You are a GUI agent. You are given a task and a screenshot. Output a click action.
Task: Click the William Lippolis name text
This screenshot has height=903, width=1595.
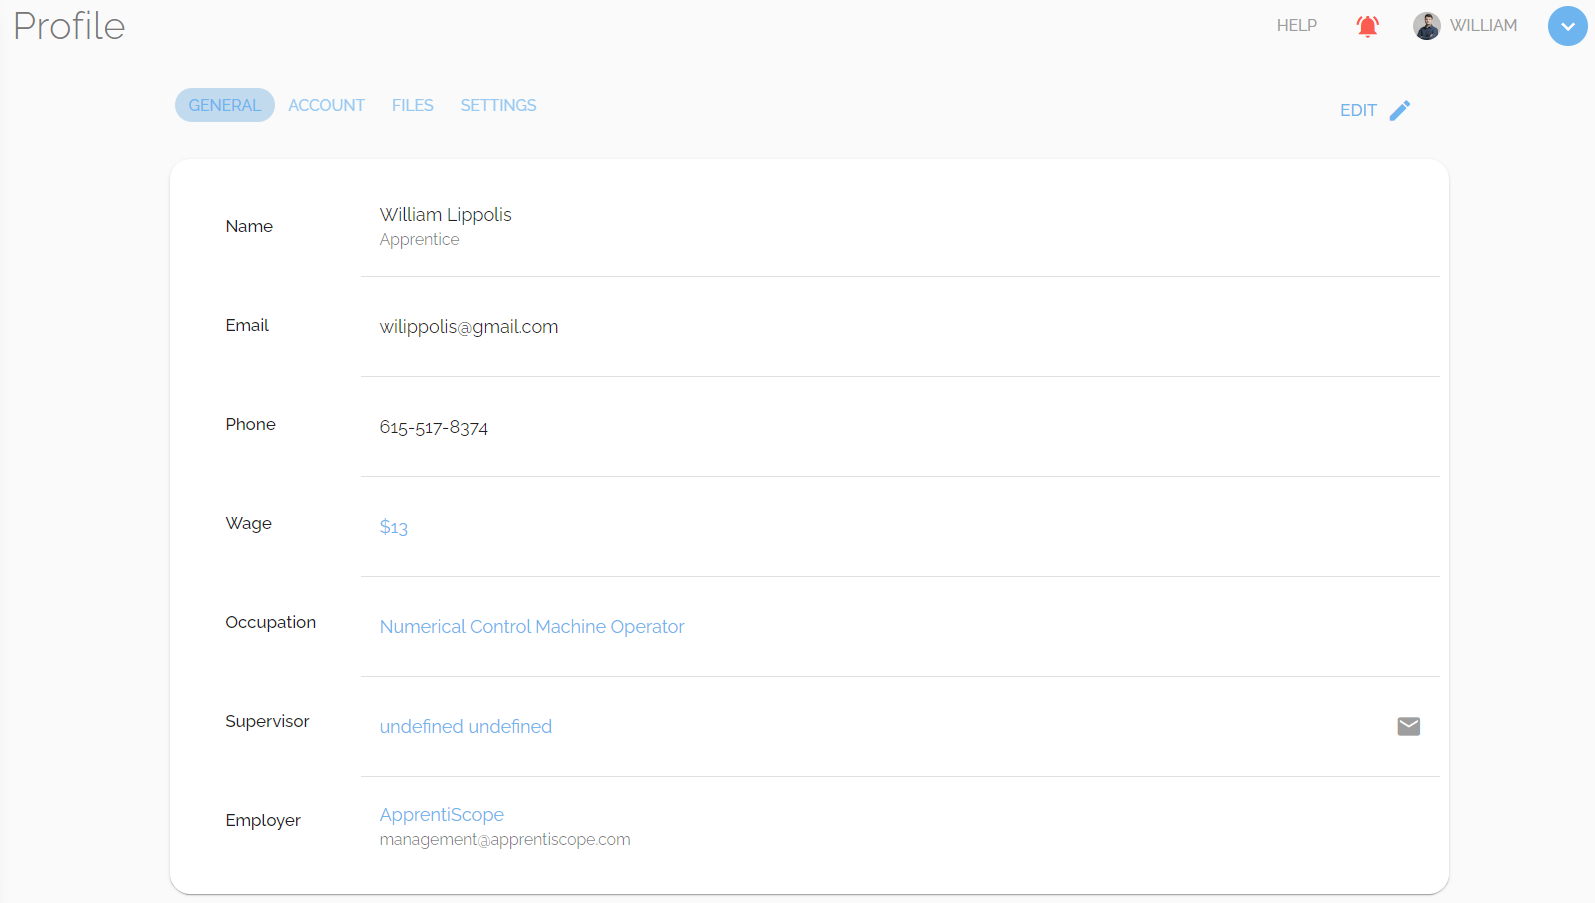tap(446, 215)
